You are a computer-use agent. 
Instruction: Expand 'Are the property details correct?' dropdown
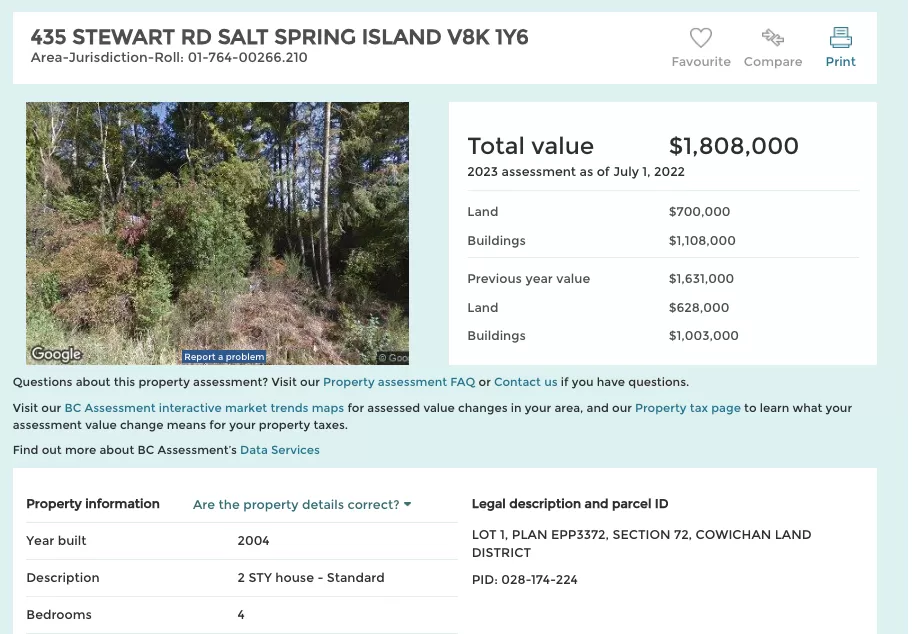coord(302,505)
